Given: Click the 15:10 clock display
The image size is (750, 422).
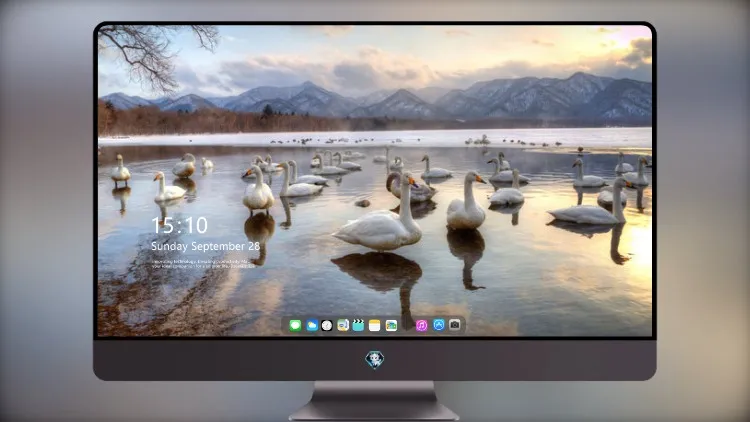Looking at the screenshot, I should coord(179,225).
